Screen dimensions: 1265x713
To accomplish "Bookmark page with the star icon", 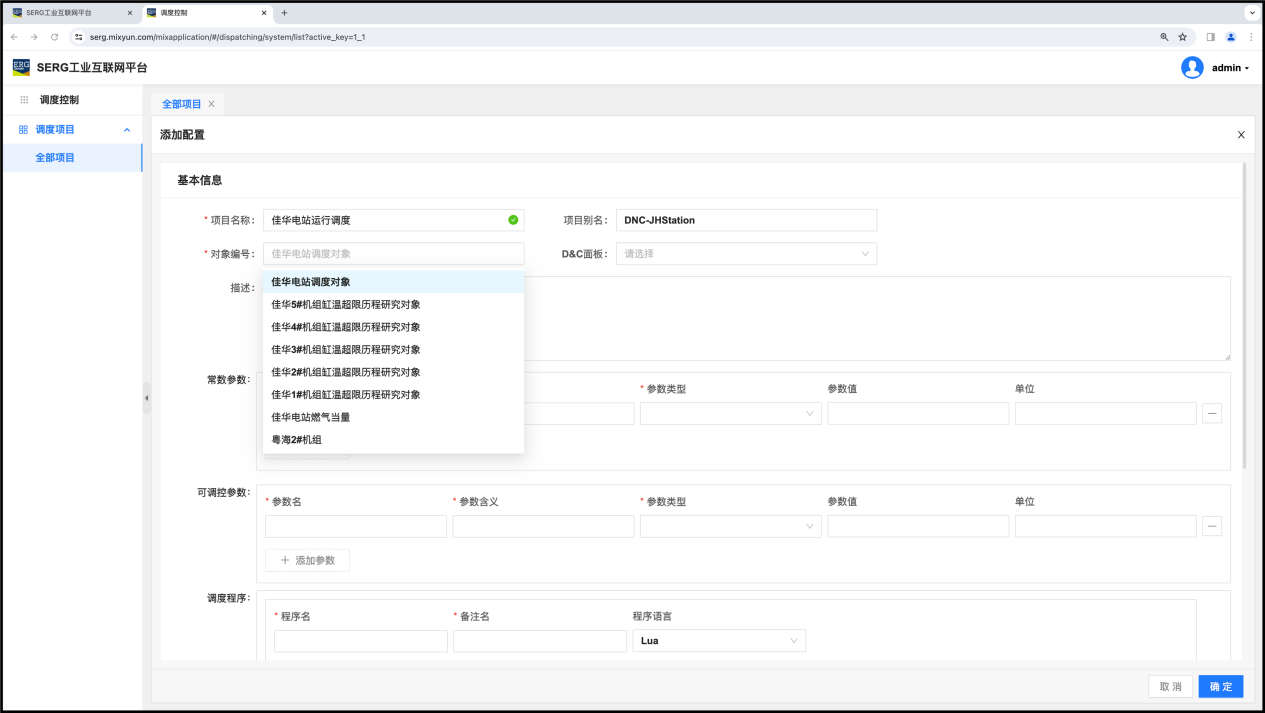I will click(x=1182, y=37).
